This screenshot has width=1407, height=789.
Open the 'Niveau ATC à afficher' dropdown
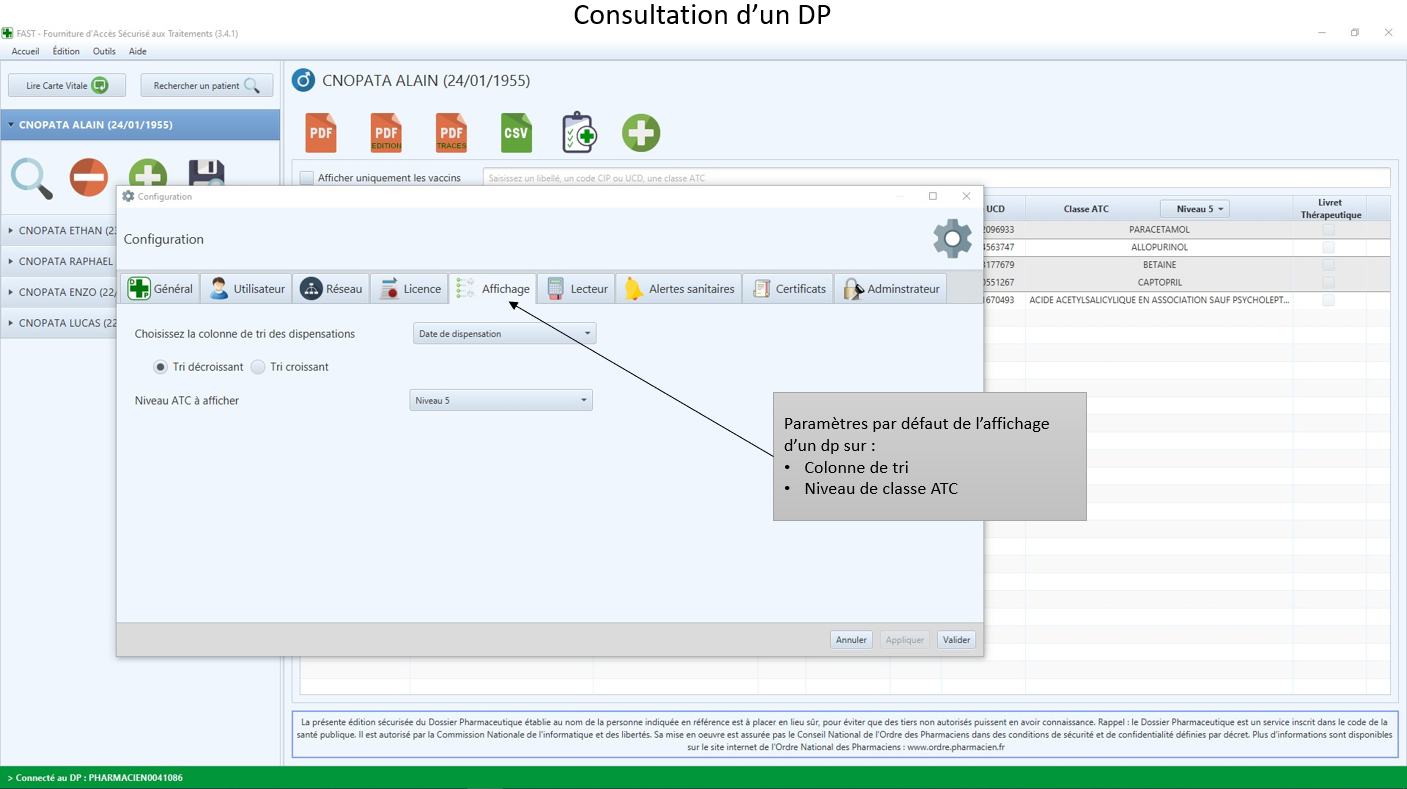(x=501, y=400)
